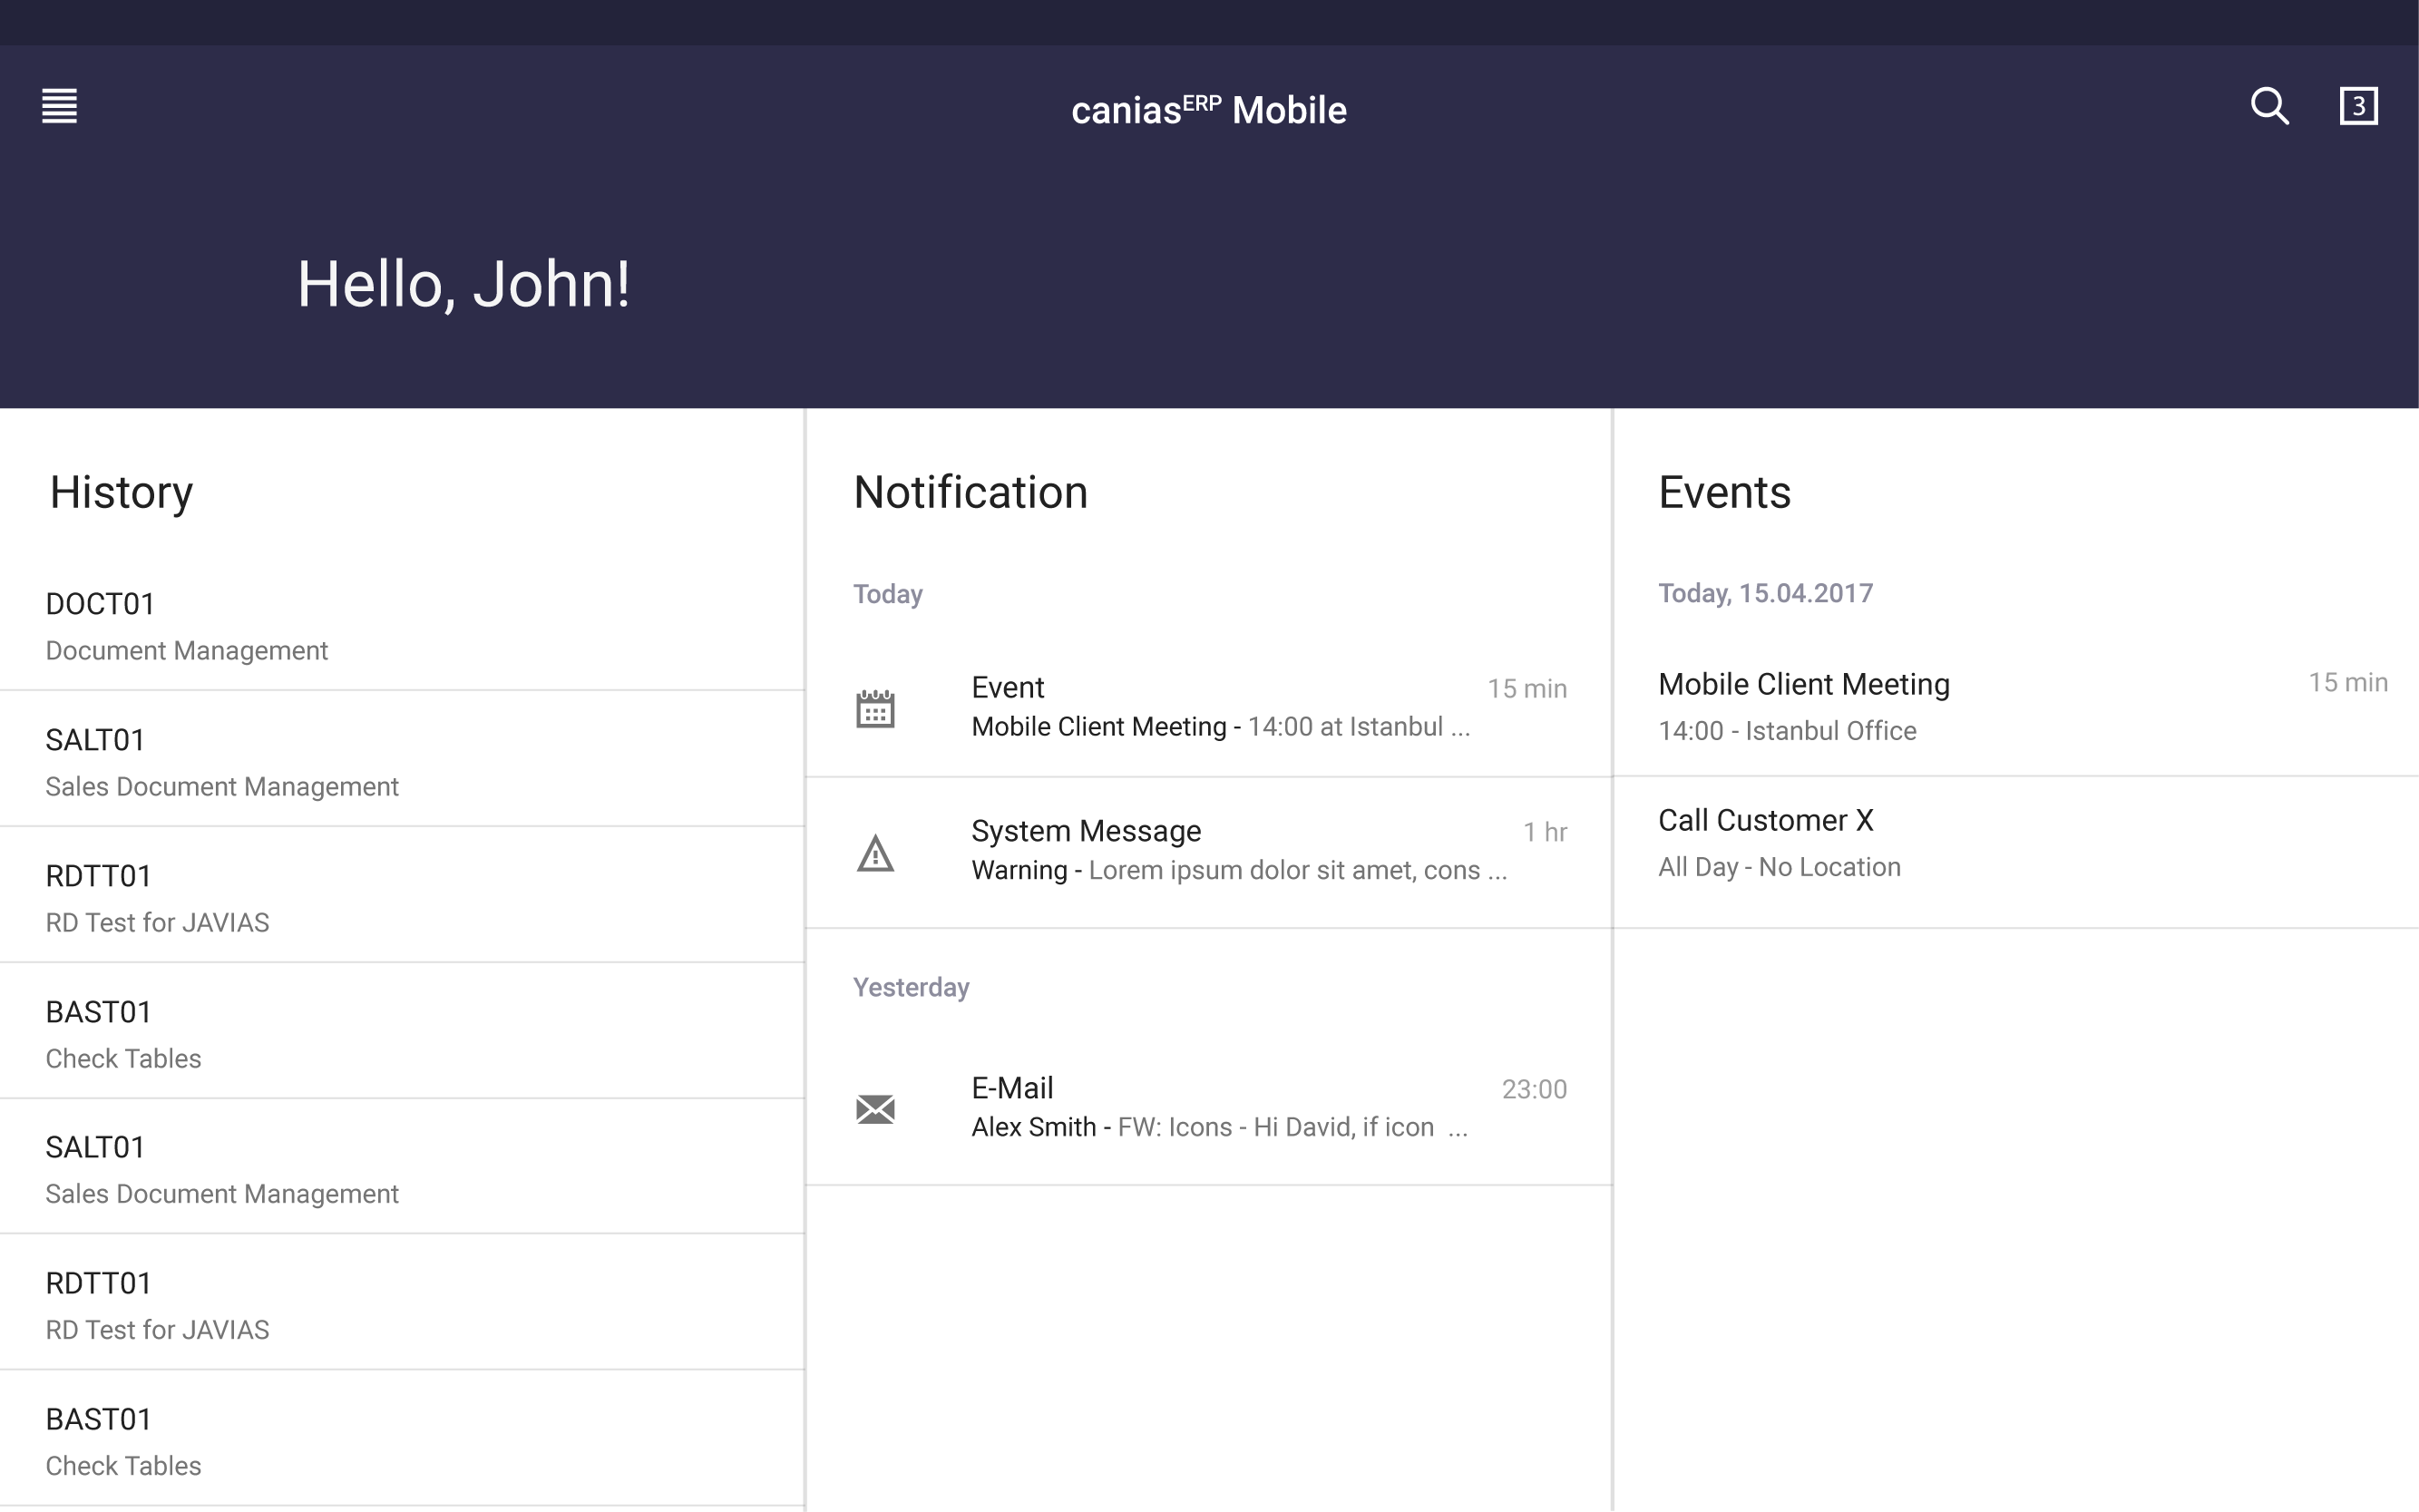The image size is (2419, 1512).
Task: Click the 1 hr timestamp on System Message
Action: pyautogui.click(x=1544, y=832)
